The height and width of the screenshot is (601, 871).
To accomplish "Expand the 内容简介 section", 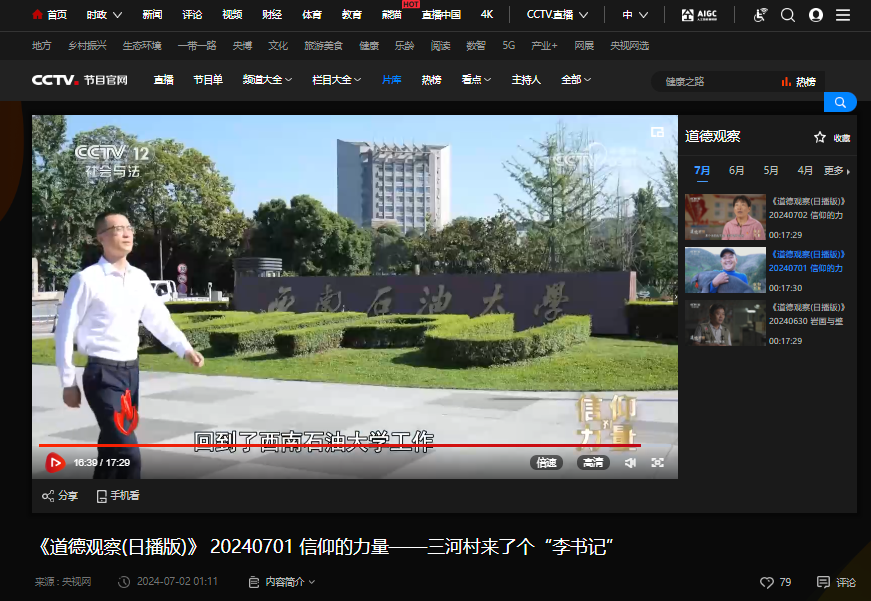I will (282, 581).
